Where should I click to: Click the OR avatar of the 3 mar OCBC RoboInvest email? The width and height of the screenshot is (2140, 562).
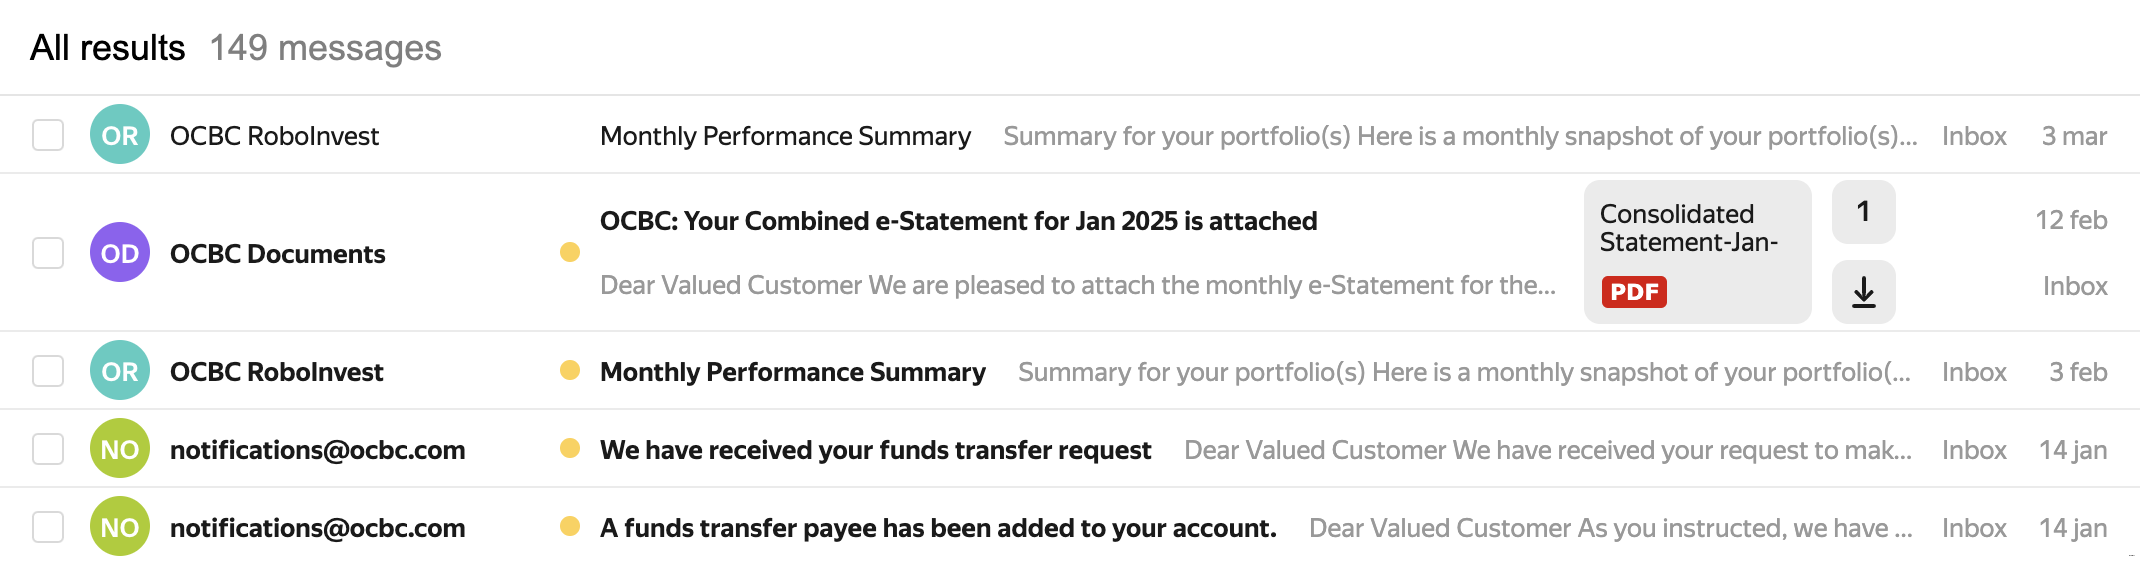(120, 135)
